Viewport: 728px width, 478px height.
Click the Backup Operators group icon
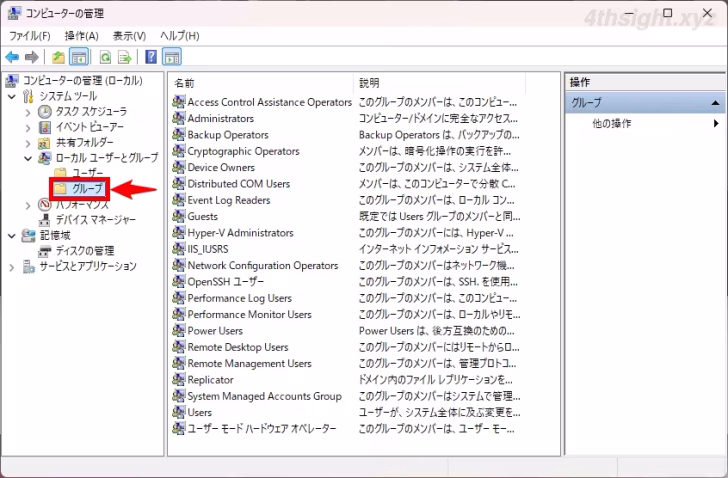[x=179, y=134]
